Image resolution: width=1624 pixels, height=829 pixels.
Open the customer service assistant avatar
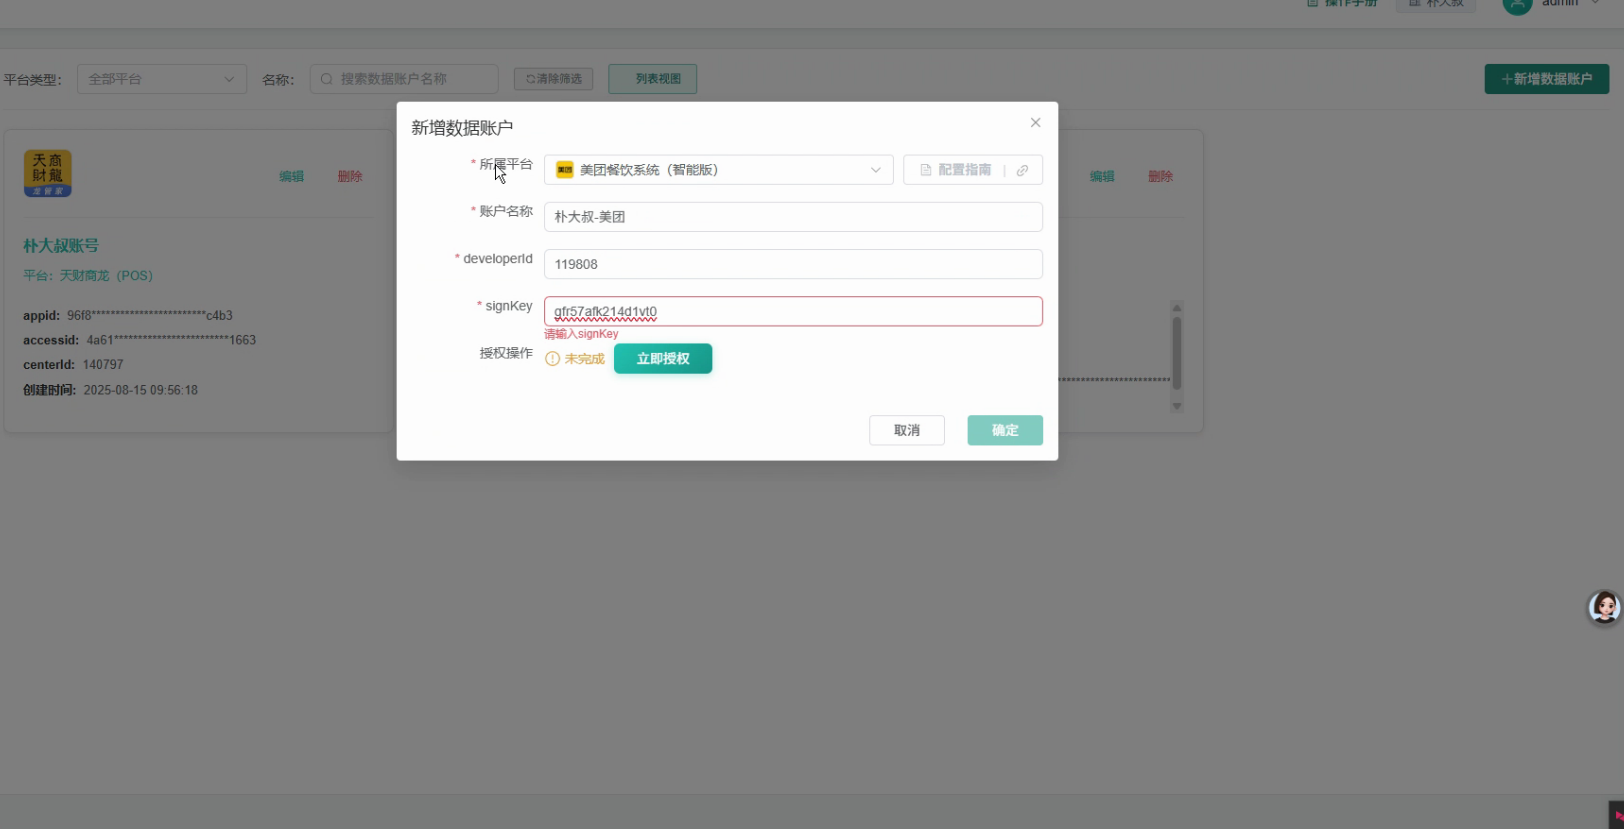pyautogui.click(x=1604, y=607)
